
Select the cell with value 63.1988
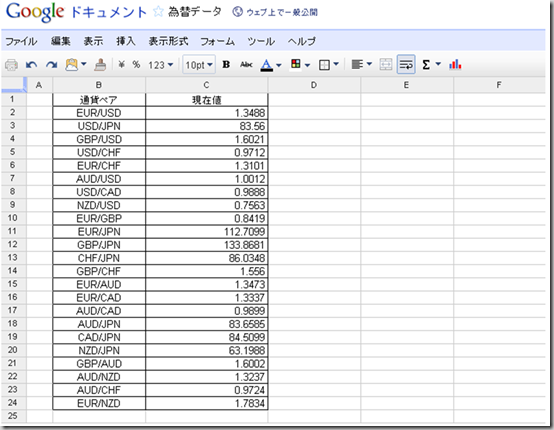[207, 351]
